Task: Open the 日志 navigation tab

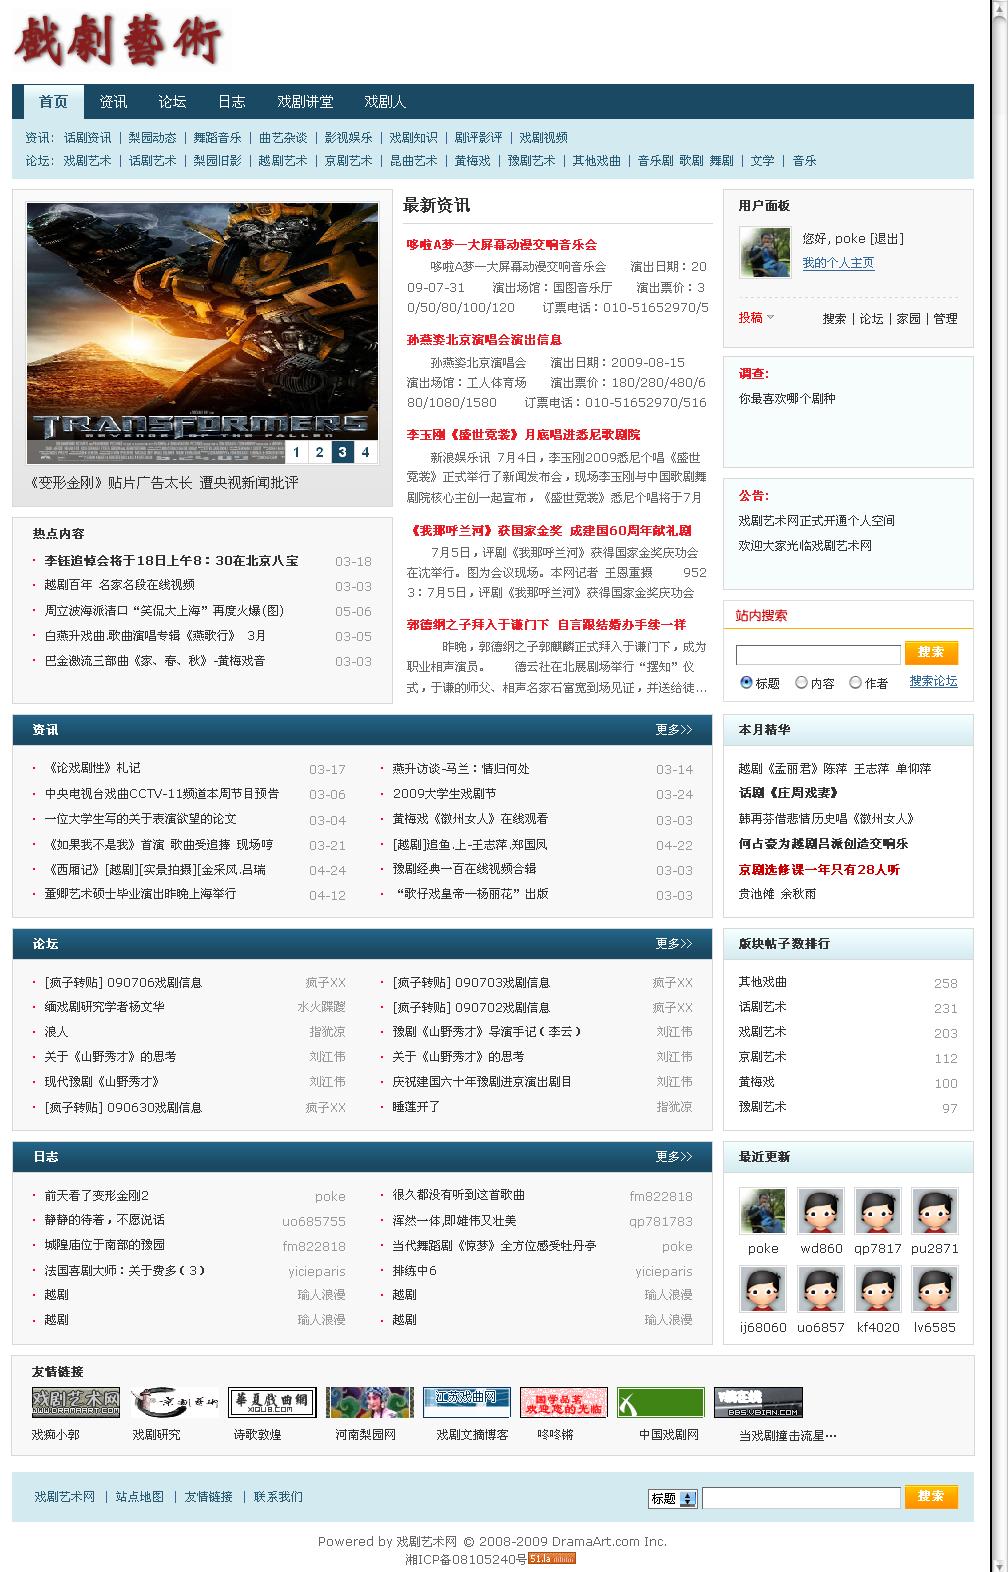Action: (232, 101)
